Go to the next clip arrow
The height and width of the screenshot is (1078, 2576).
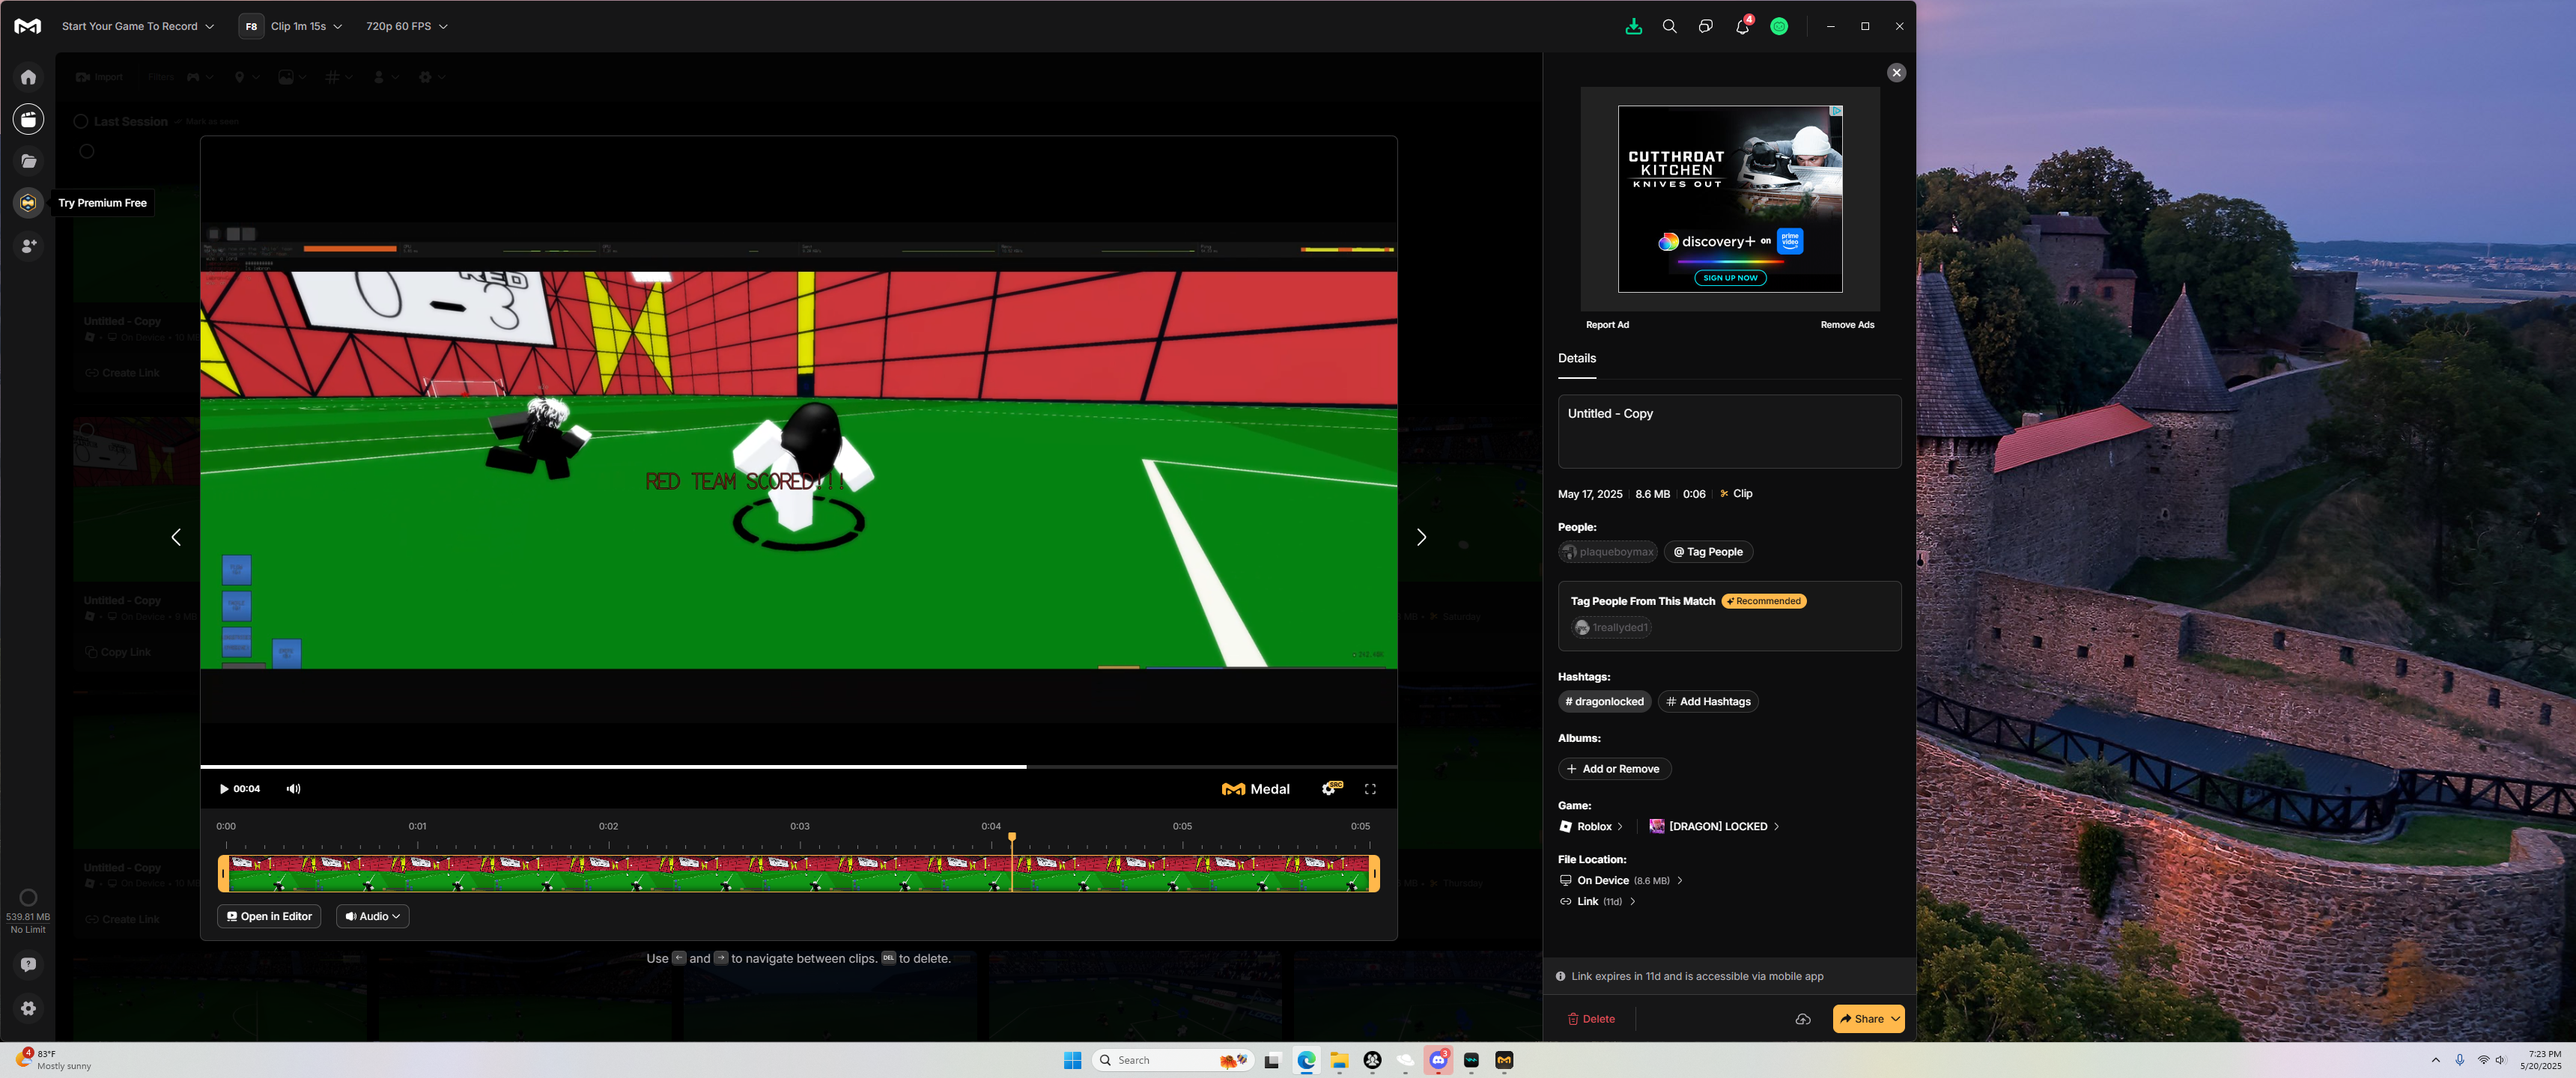pyautogui.click(x=1421, y=538)
